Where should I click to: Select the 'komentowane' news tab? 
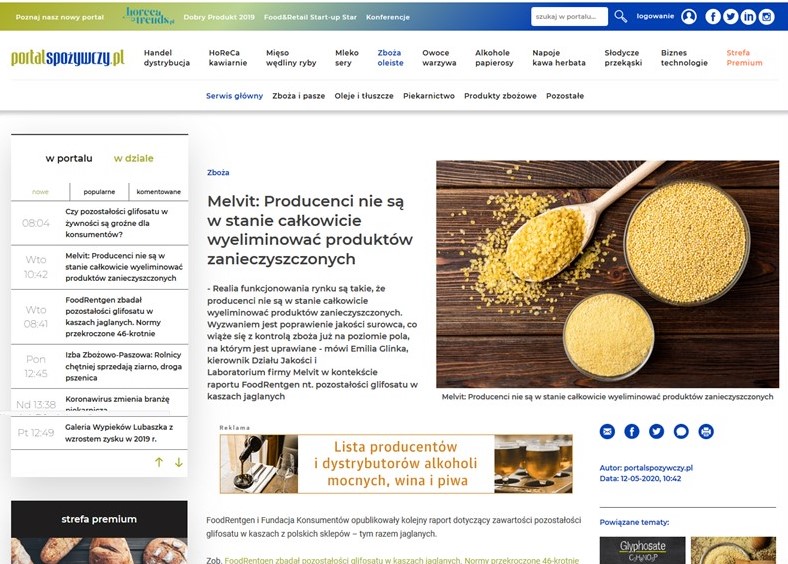[x=158, y=192]
